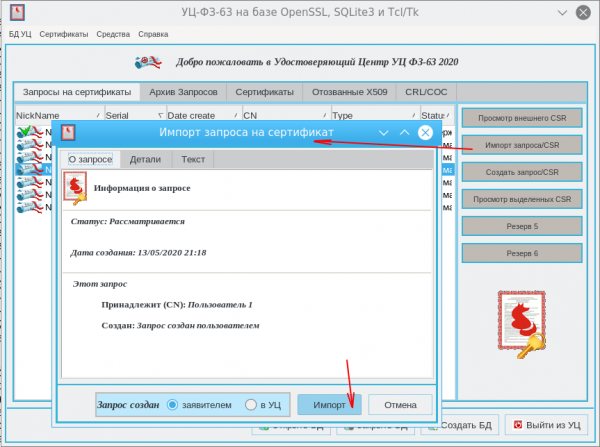Click the Создать запрос/CSR button
This screenshot has height=447, width=600.
[520, 172]
